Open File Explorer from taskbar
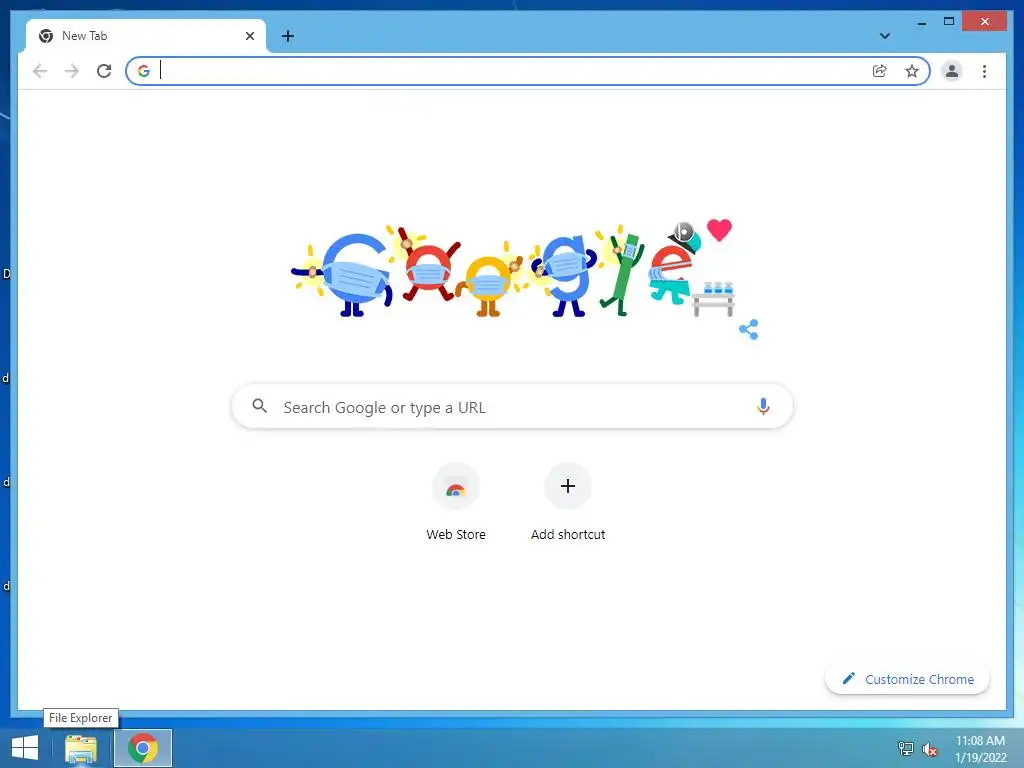This screenshot has height=768, width=1024. [x=81, y=748]
